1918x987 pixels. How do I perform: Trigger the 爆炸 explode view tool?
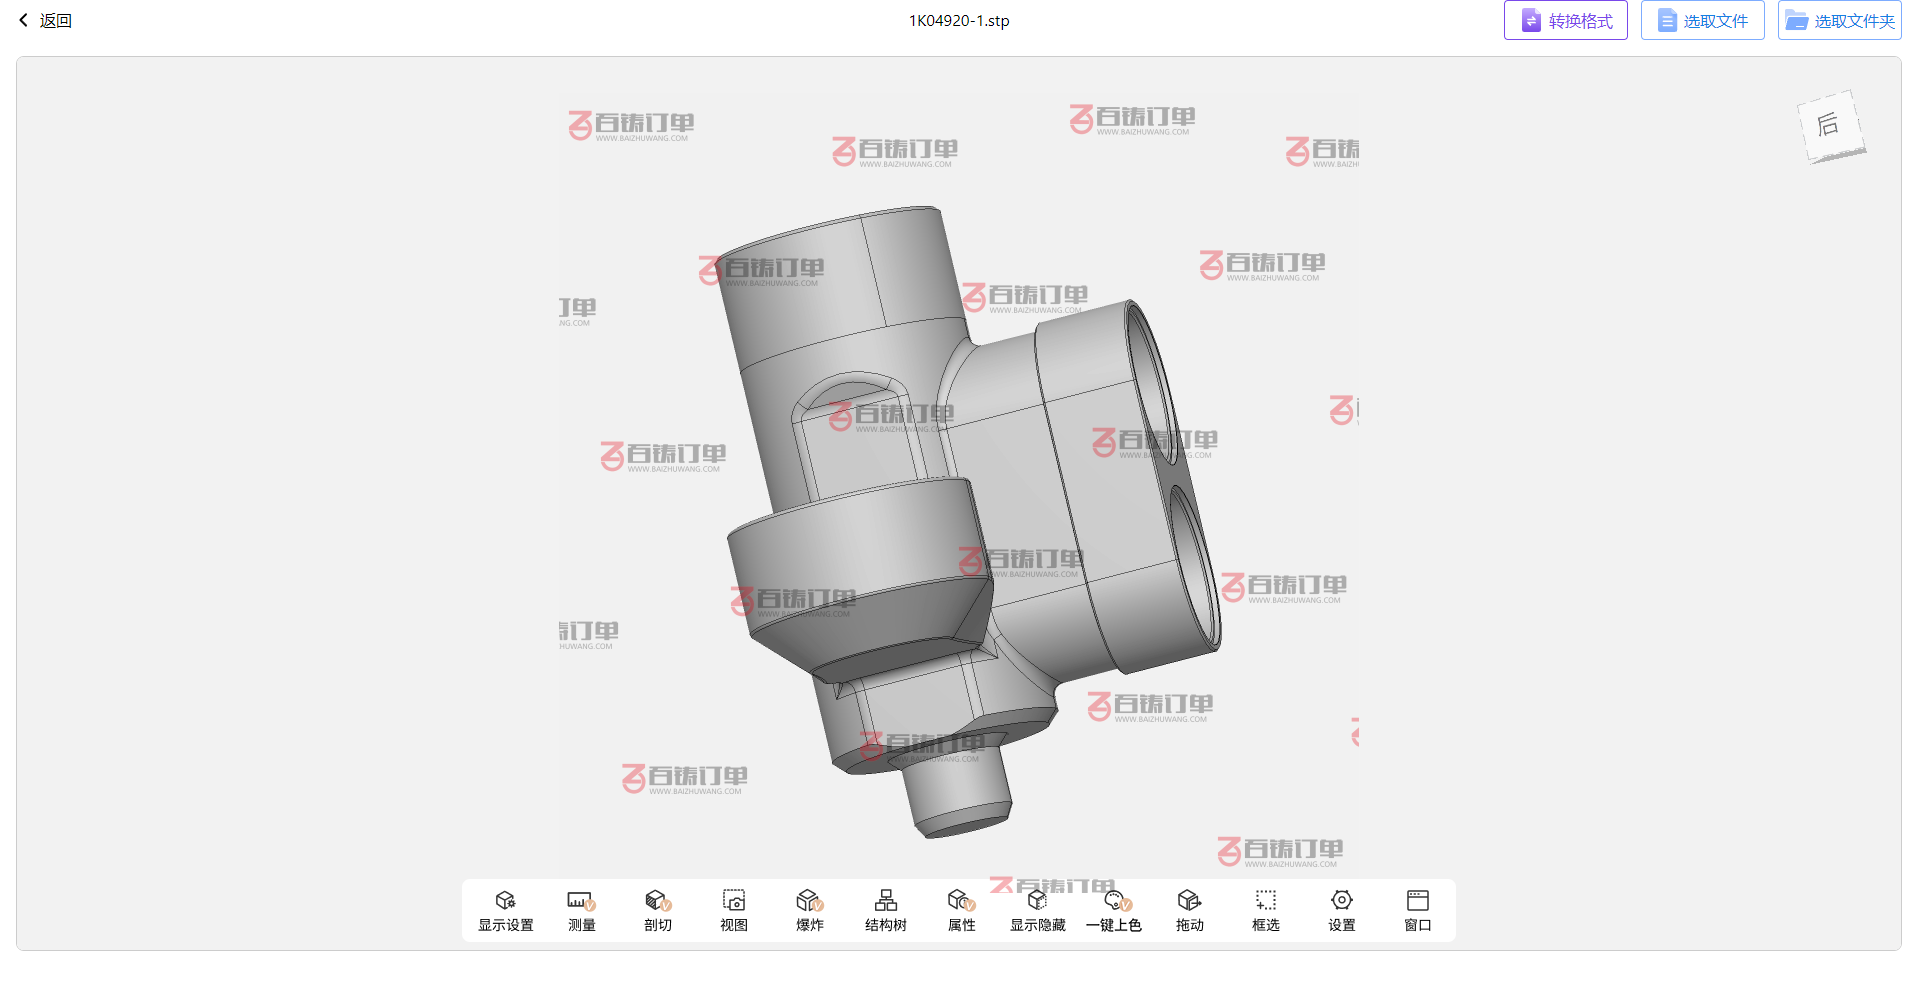tap(809, 909)
